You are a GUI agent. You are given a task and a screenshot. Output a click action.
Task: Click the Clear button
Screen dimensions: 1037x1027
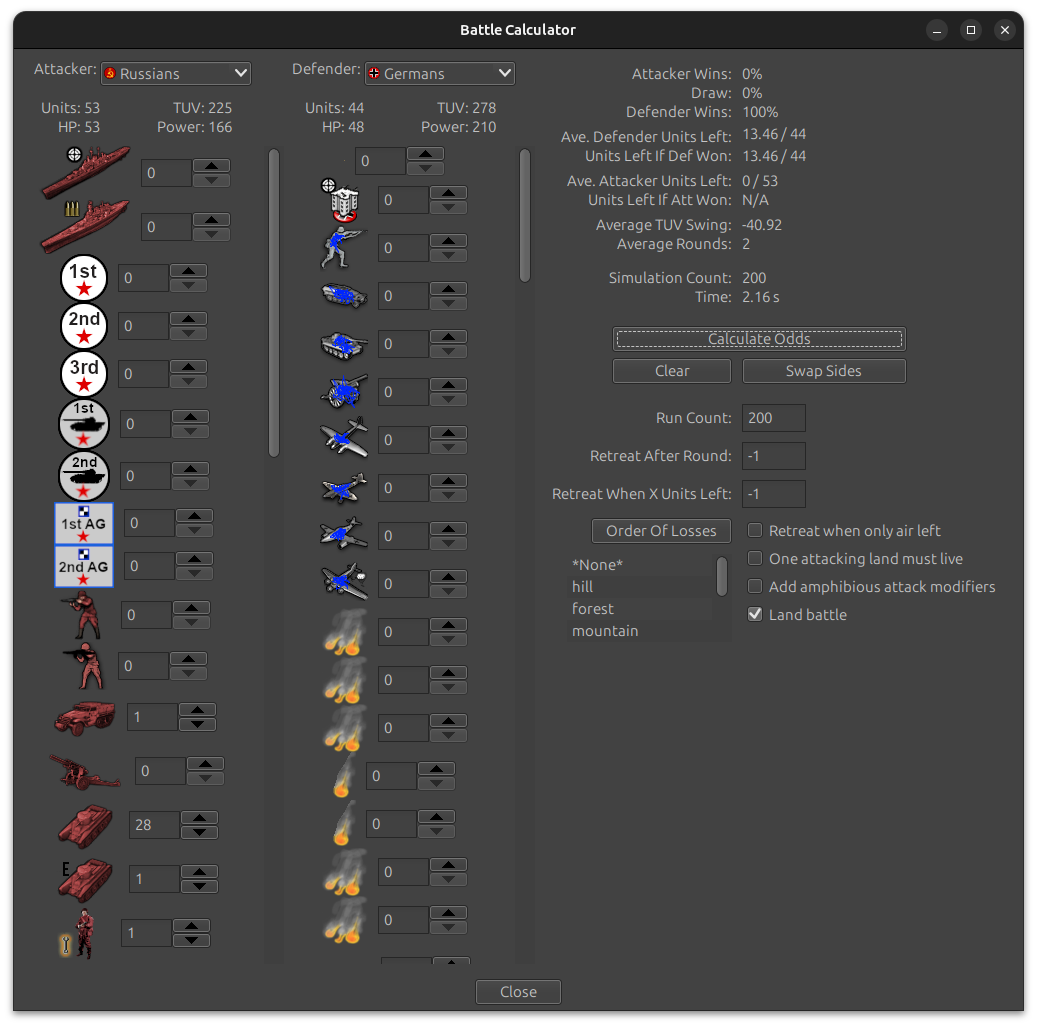[672, 371]
